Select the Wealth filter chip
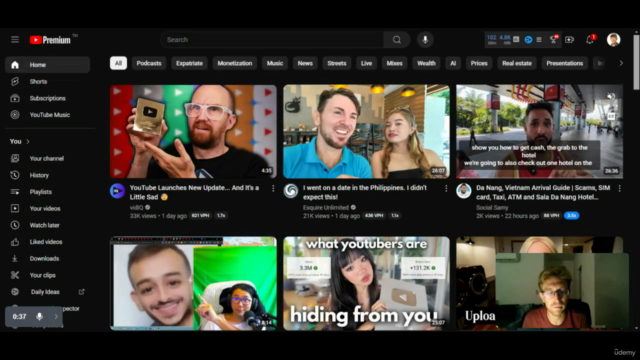Image resolution: width=640 pixels, height=360 pixels. pos(427,63)
